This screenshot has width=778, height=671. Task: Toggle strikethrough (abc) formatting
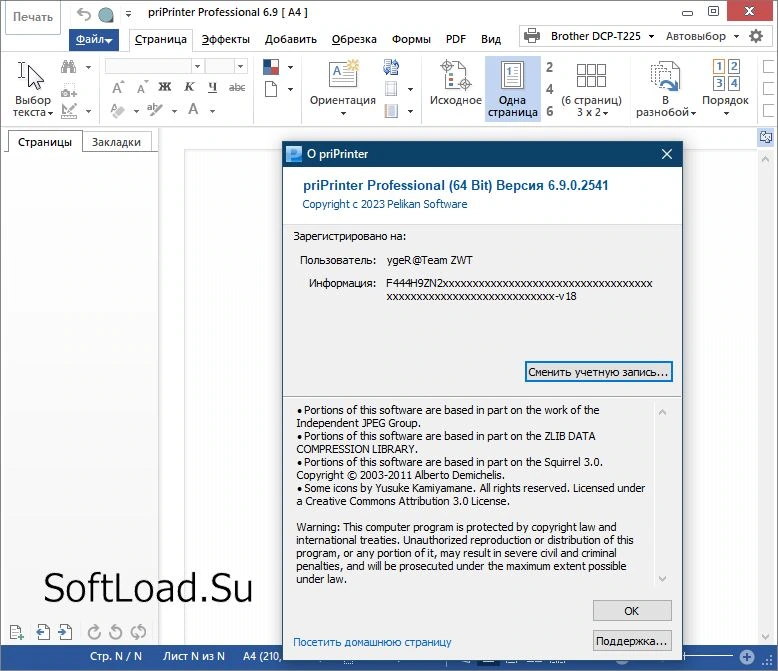[x=237, y=87]
